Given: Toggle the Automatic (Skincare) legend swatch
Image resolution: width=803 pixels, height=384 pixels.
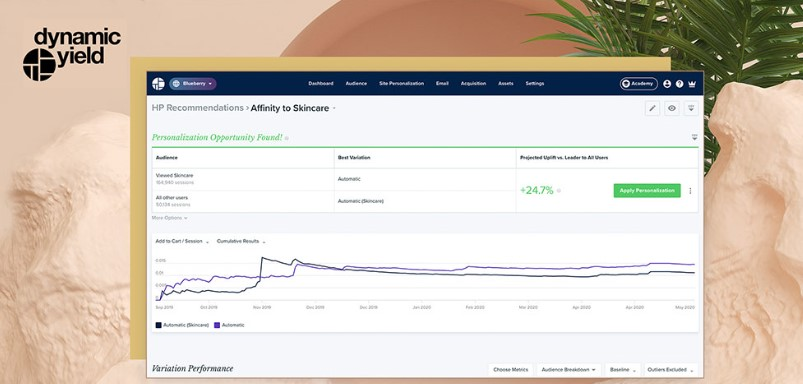Looking at the screenshot, I should coord(159,325).
